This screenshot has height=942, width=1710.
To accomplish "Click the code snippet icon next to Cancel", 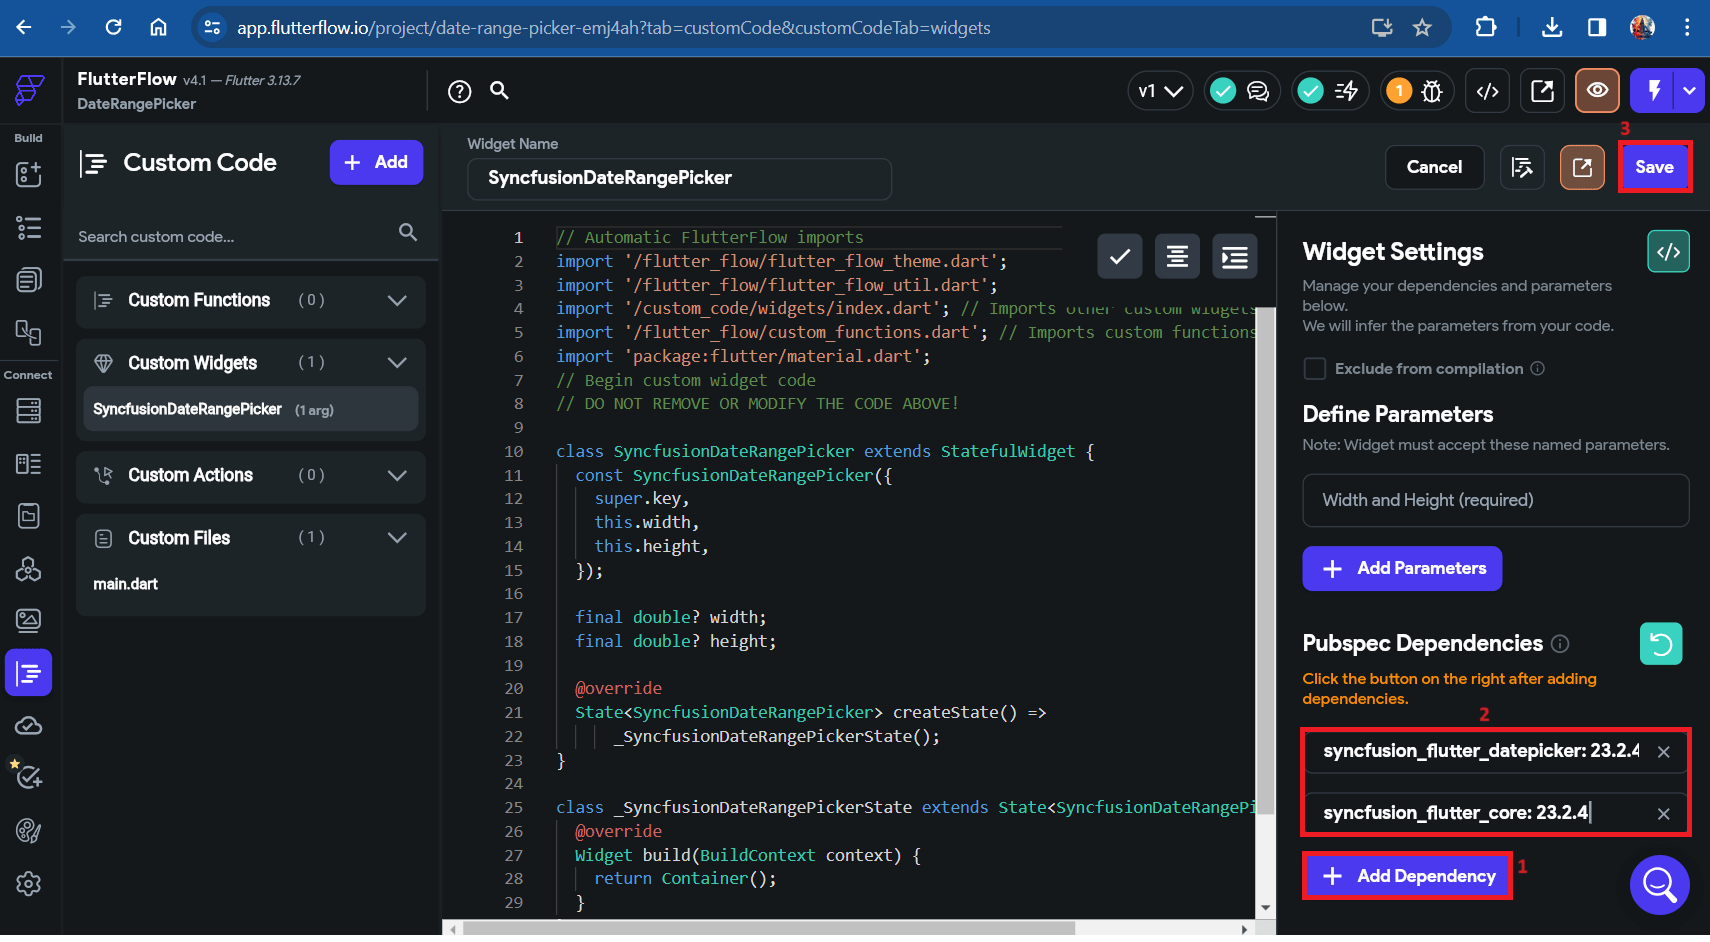I will point(1522,167).
